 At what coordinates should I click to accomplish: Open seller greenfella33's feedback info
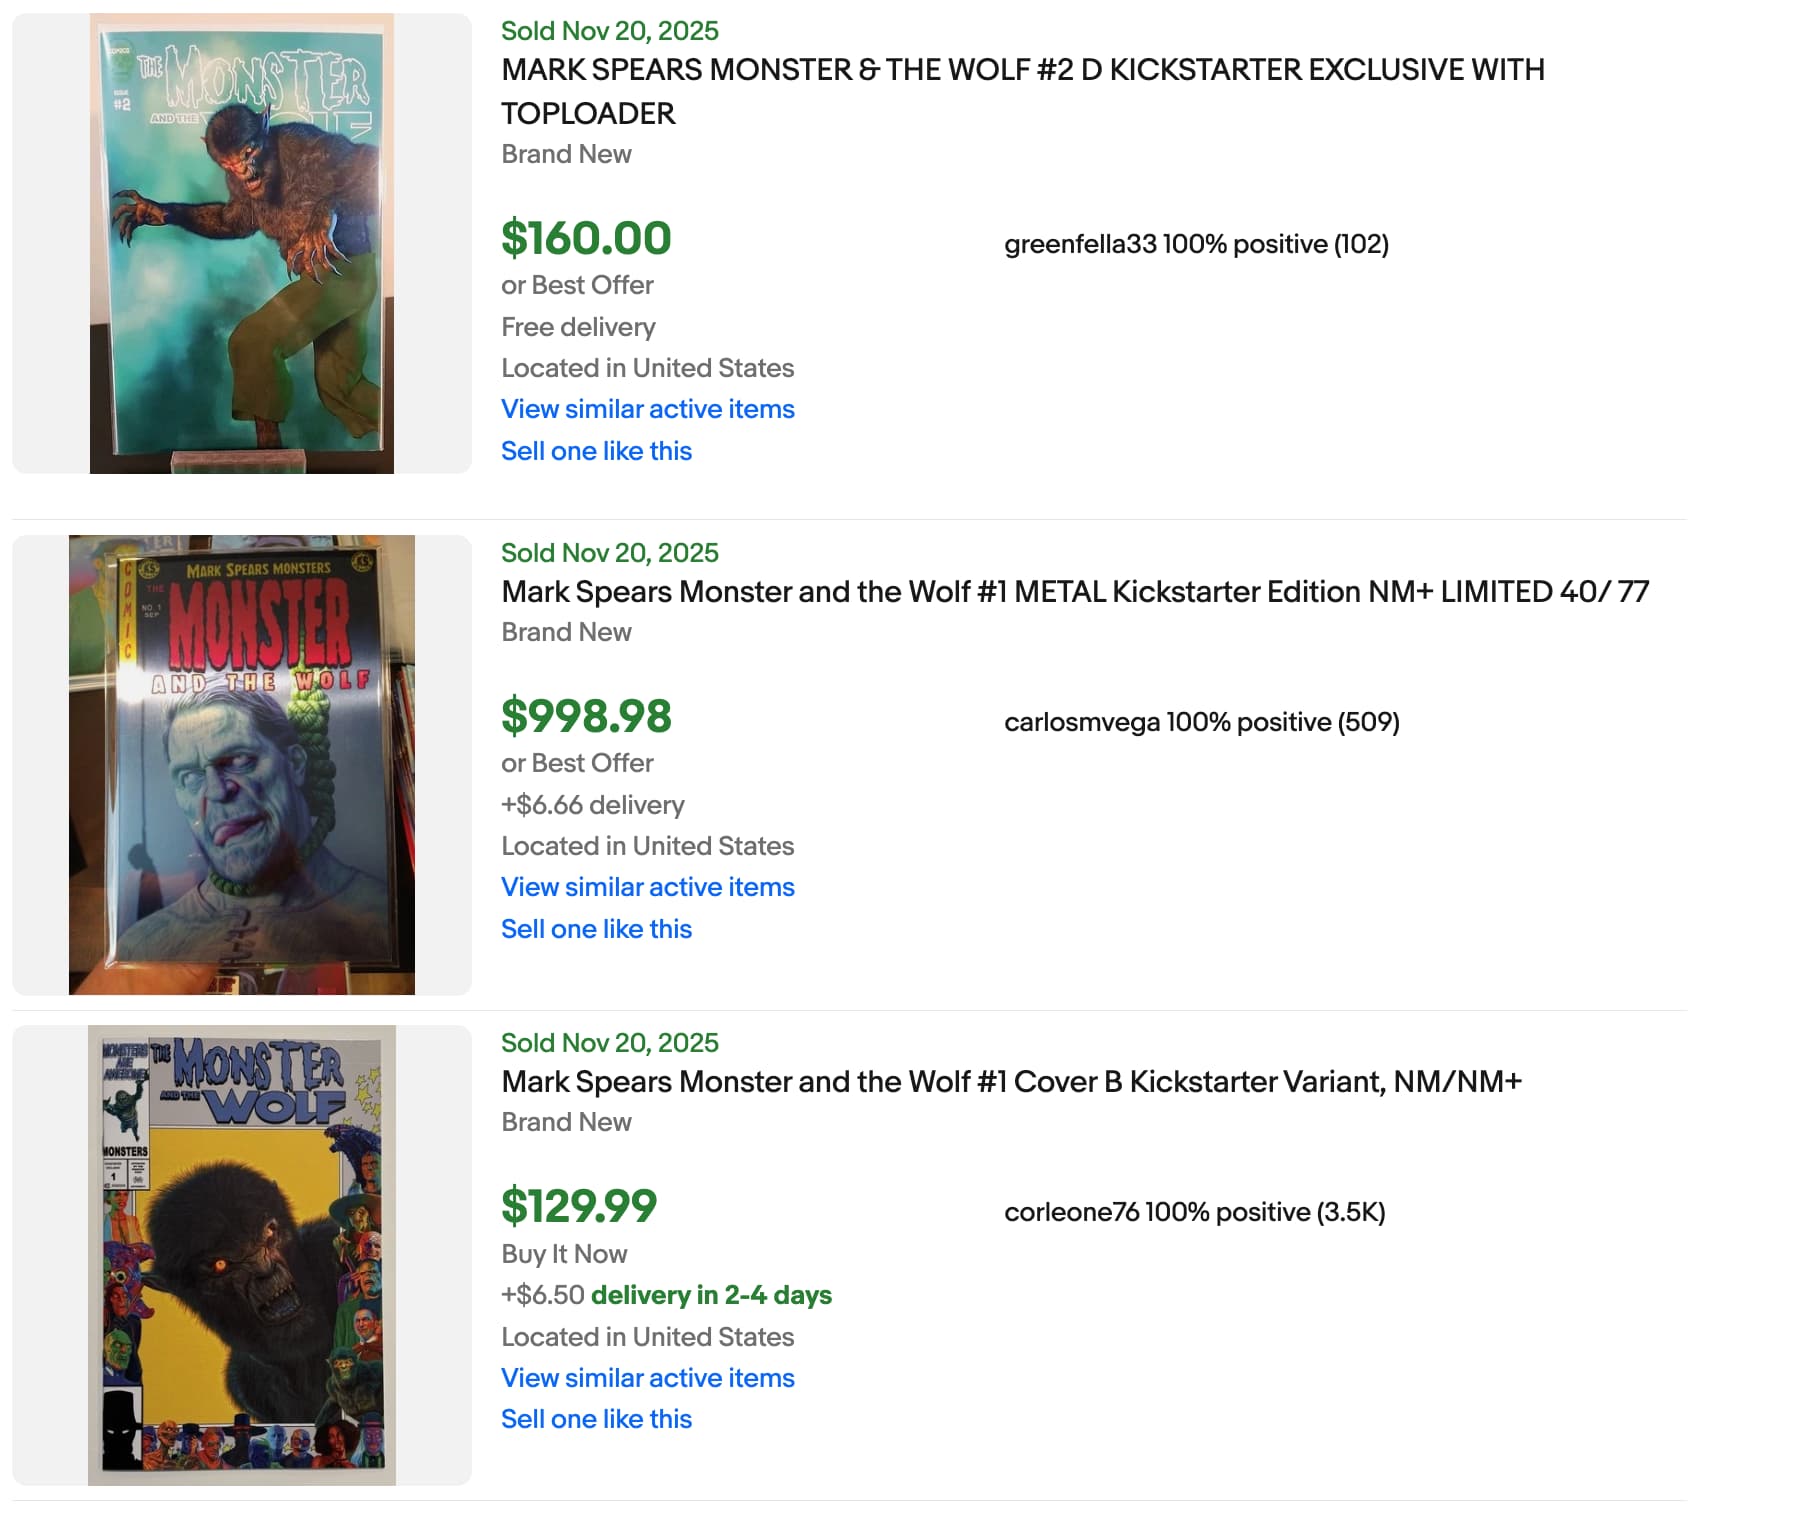tap(1196, 244)
